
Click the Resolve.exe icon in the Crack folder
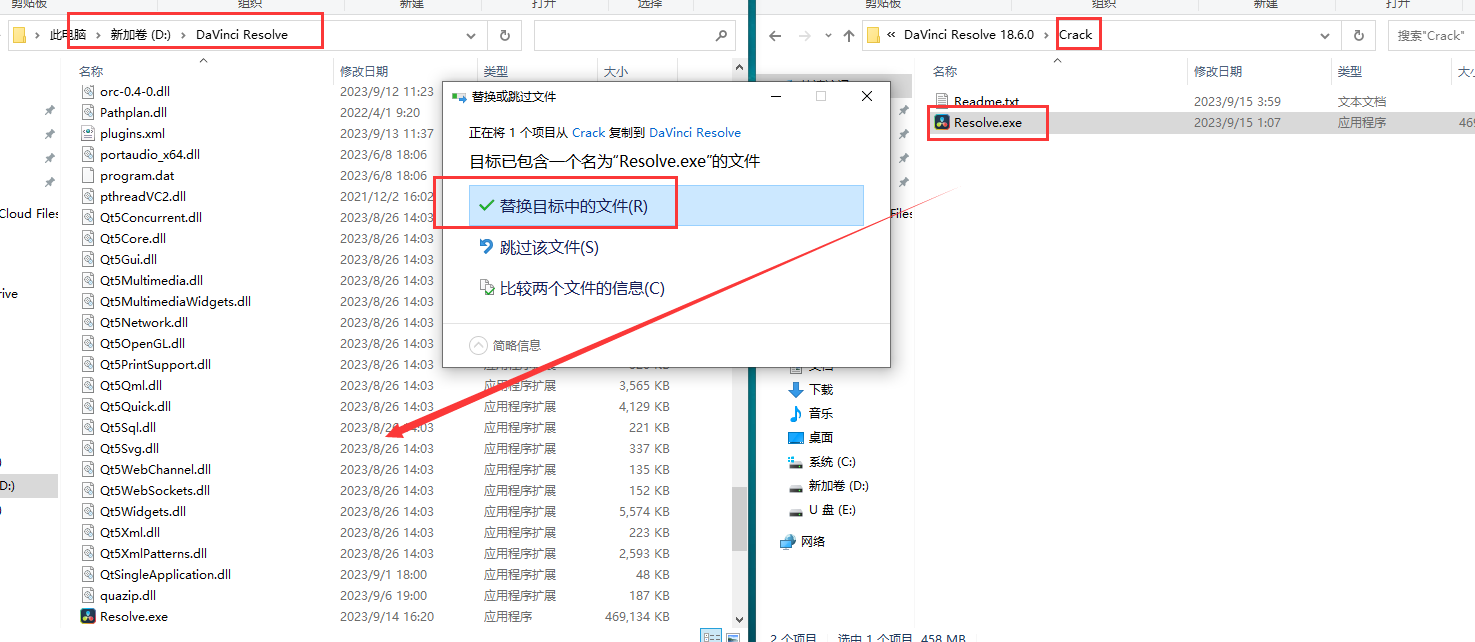tap(941, 122)
